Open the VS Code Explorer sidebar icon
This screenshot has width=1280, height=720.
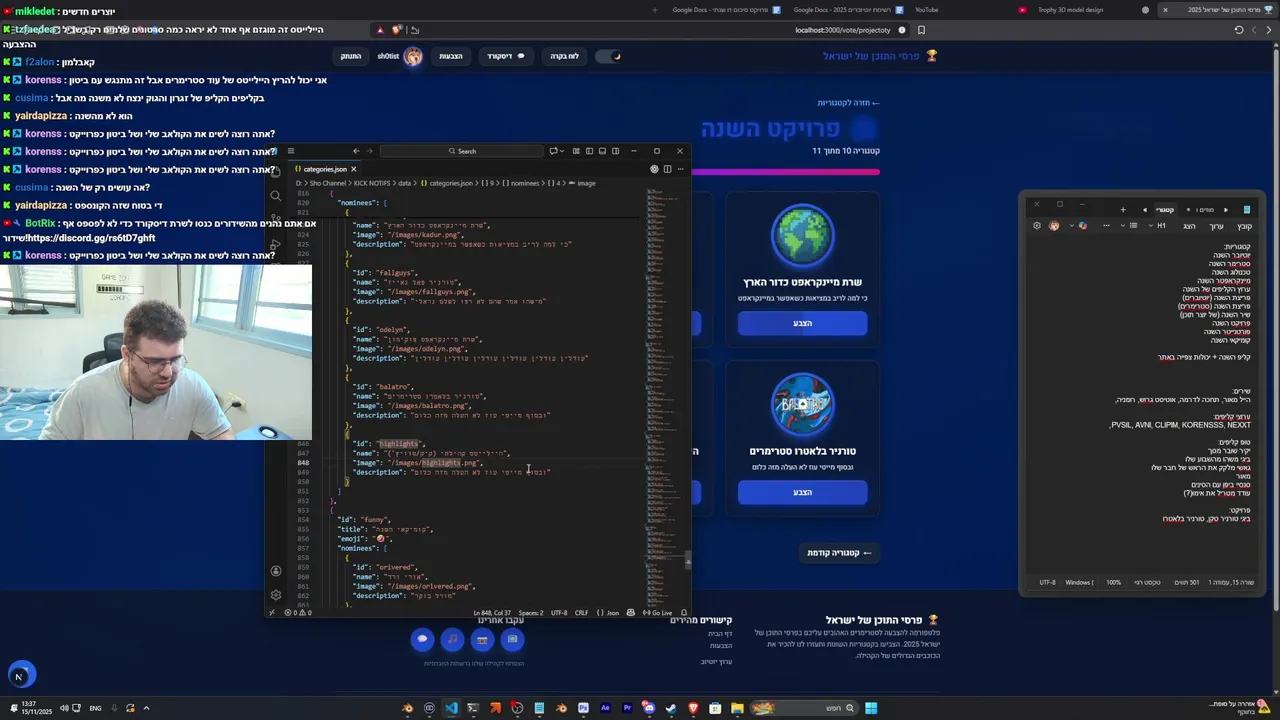point(276,170)
